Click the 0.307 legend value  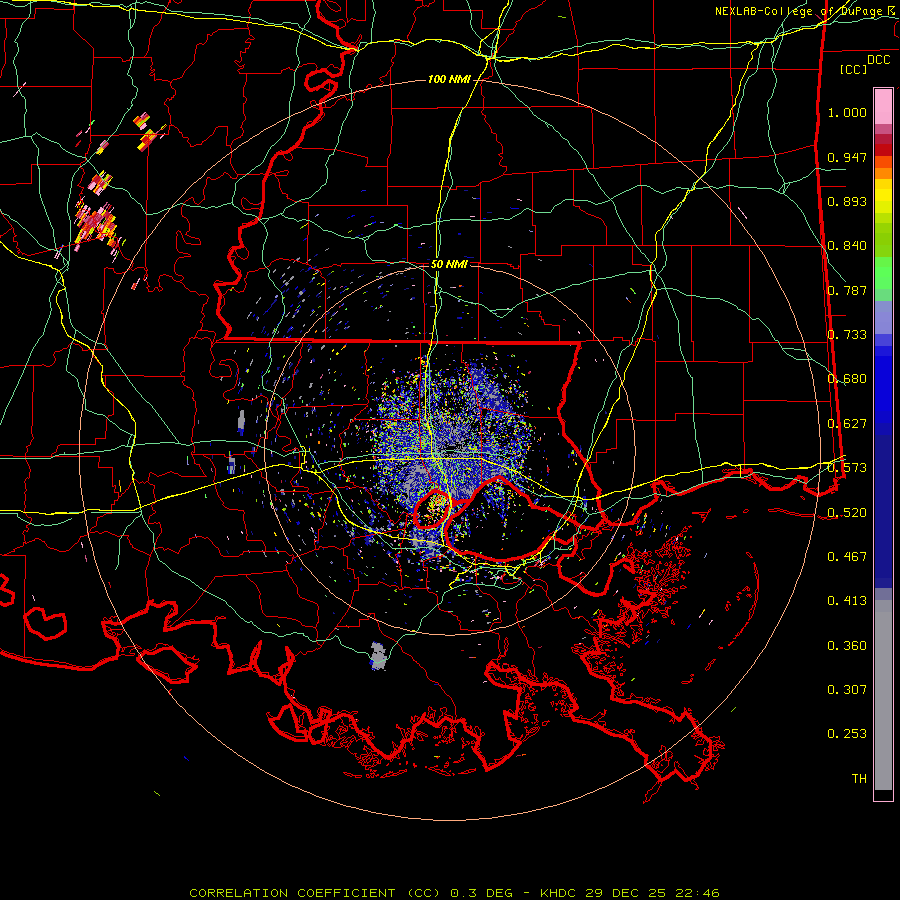click(847, 690)
